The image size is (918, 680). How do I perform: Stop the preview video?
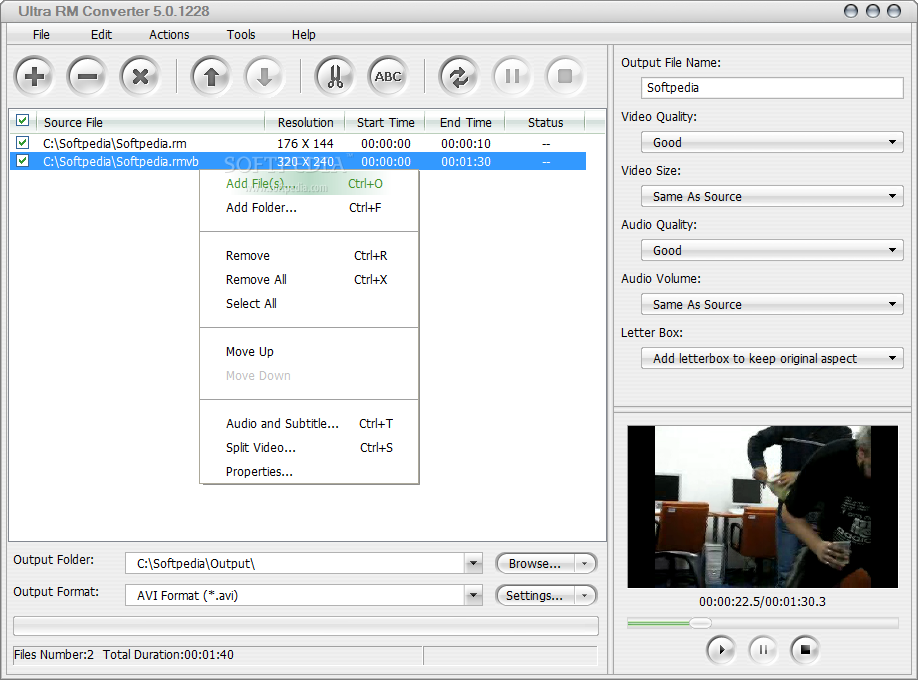pos(806,650)
